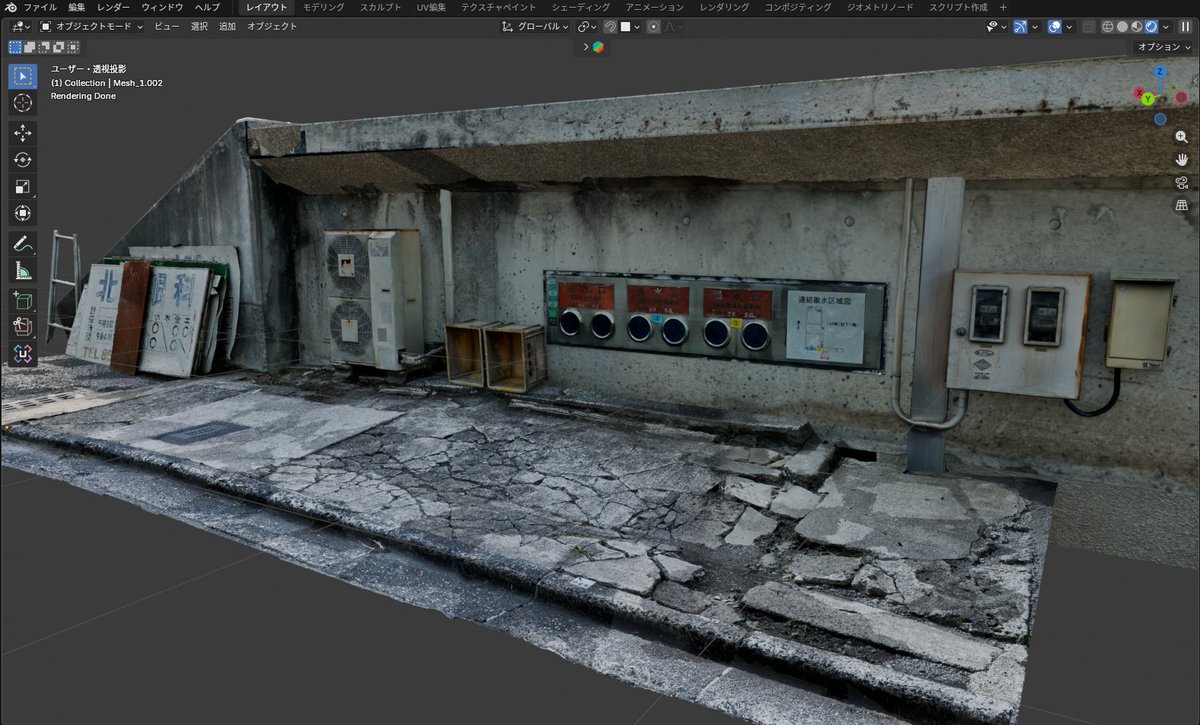This screenshot has height=725, width=1200.
Task: Switch perspective/orthographic grid icon
Action: tap(1181, 206)
